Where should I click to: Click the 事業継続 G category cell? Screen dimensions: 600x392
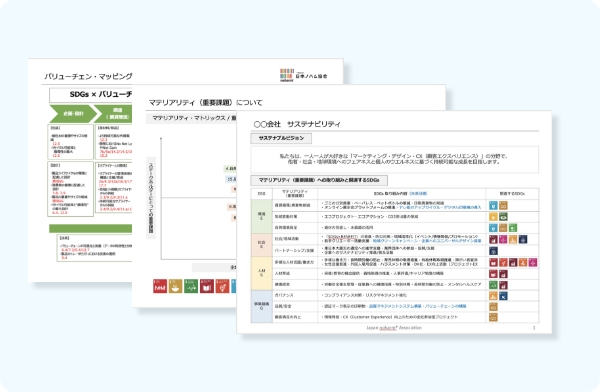point(262,306)
